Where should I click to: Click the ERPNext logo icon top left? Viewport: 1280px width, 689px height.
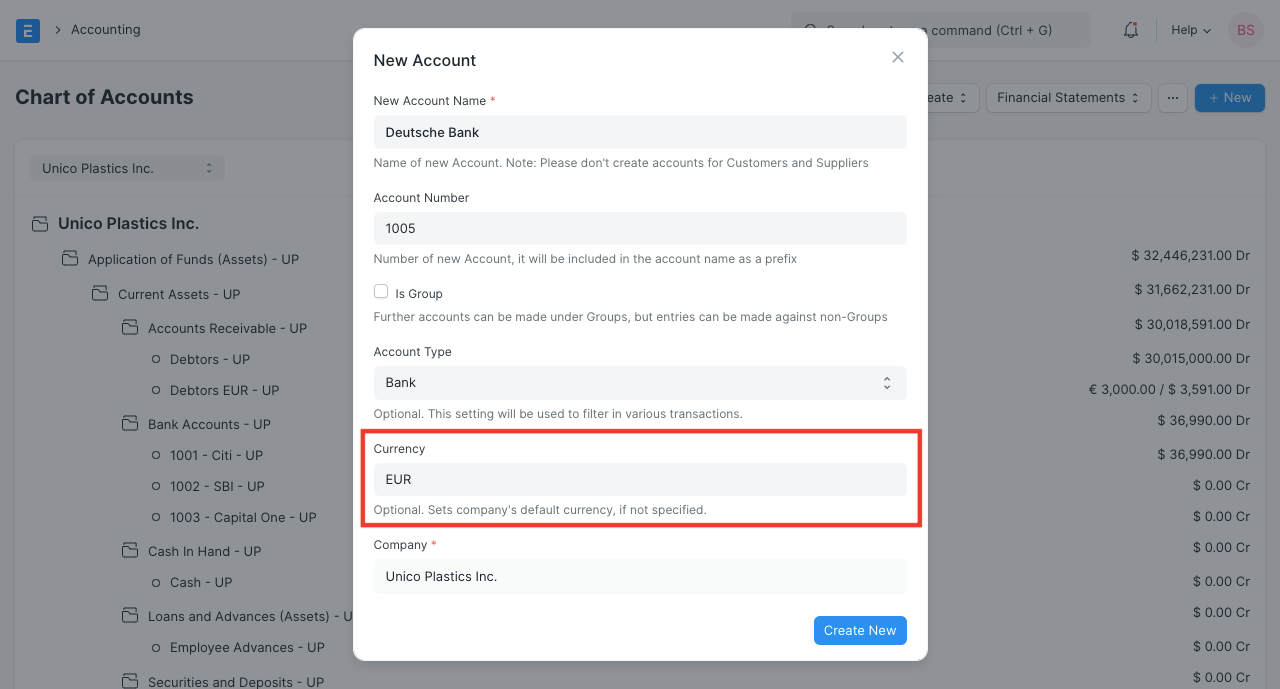pyautogui.click(x=27, y=30)
